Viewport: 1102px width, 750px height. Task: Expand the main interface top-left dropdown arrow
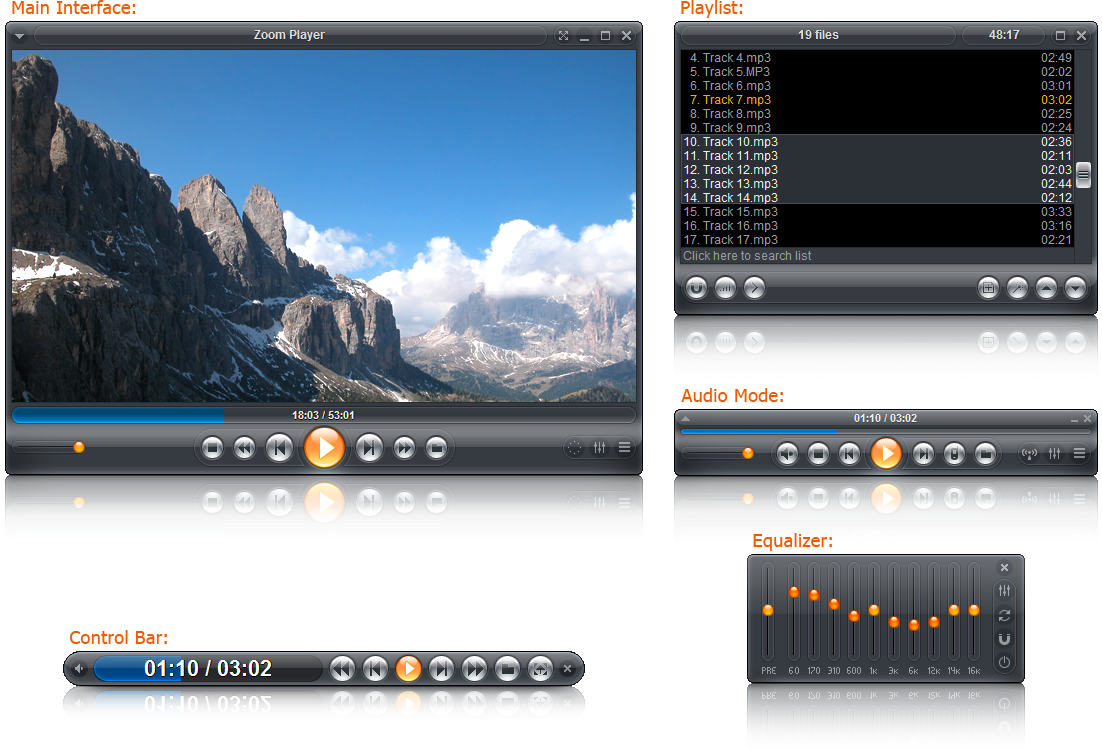click(x=20, y=36)
